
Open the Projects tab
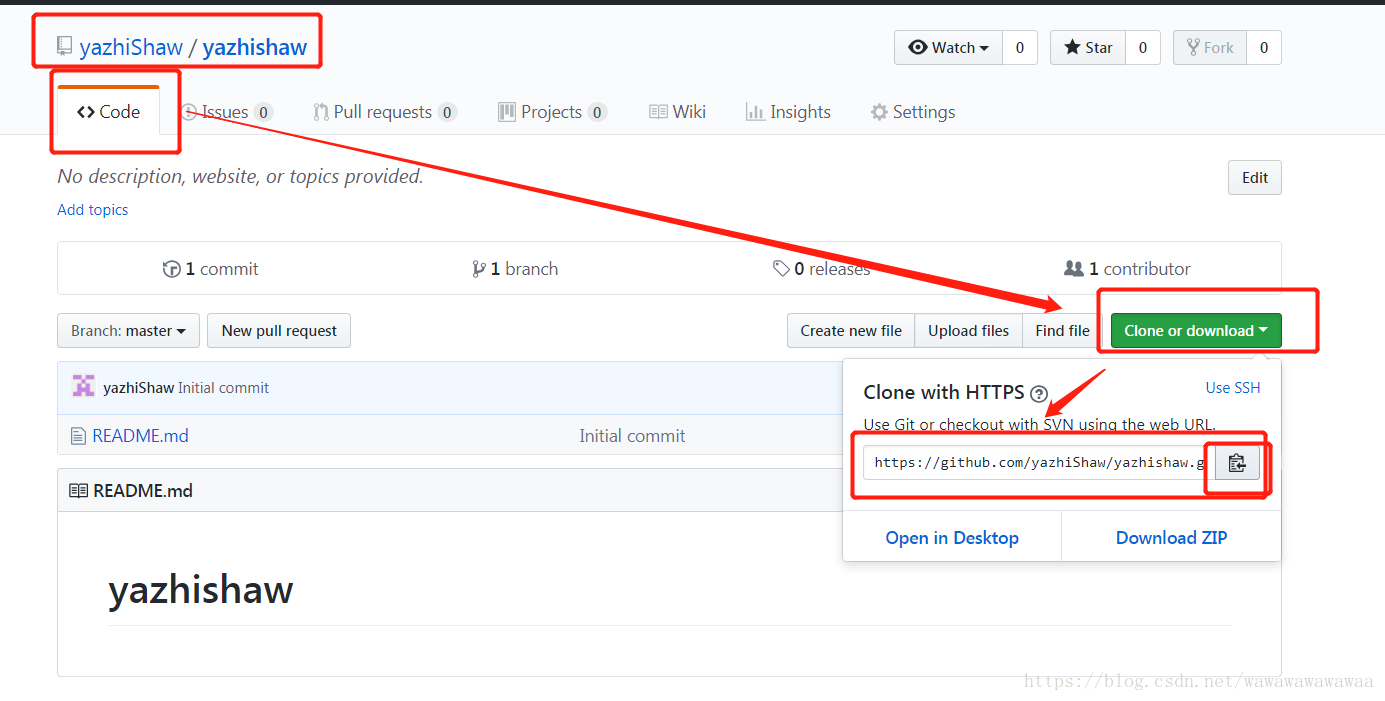[552, 112]
